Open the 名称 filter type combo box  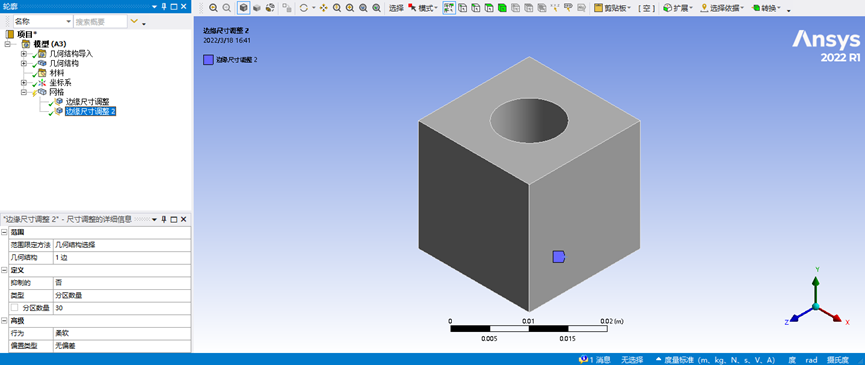43,22
